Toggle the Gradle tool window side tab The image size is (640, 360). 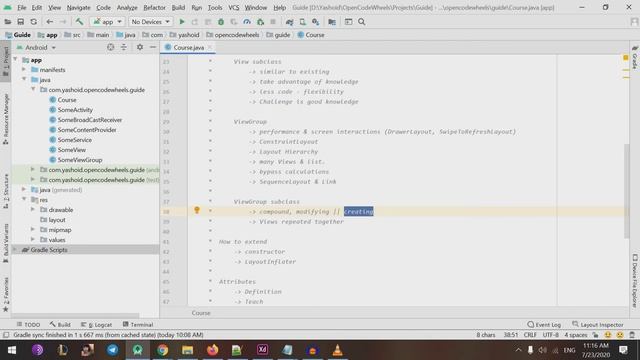tap(635, 57)
